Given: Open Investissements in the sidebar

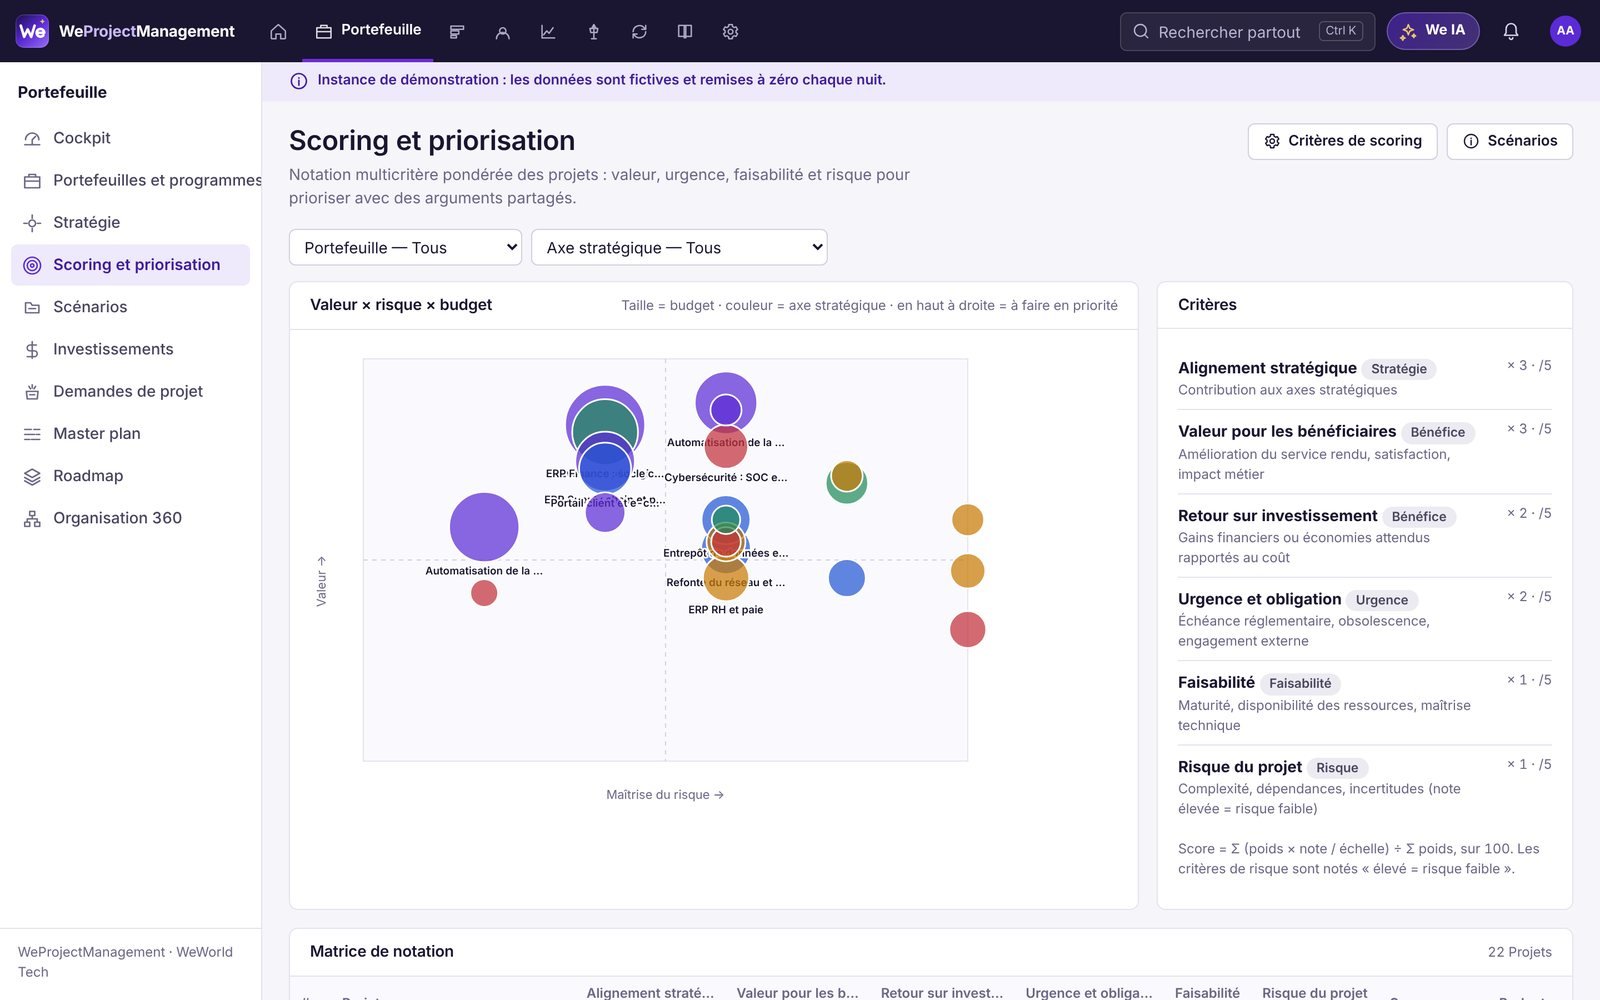Looking at the screenshot, I should pos(130,349).
